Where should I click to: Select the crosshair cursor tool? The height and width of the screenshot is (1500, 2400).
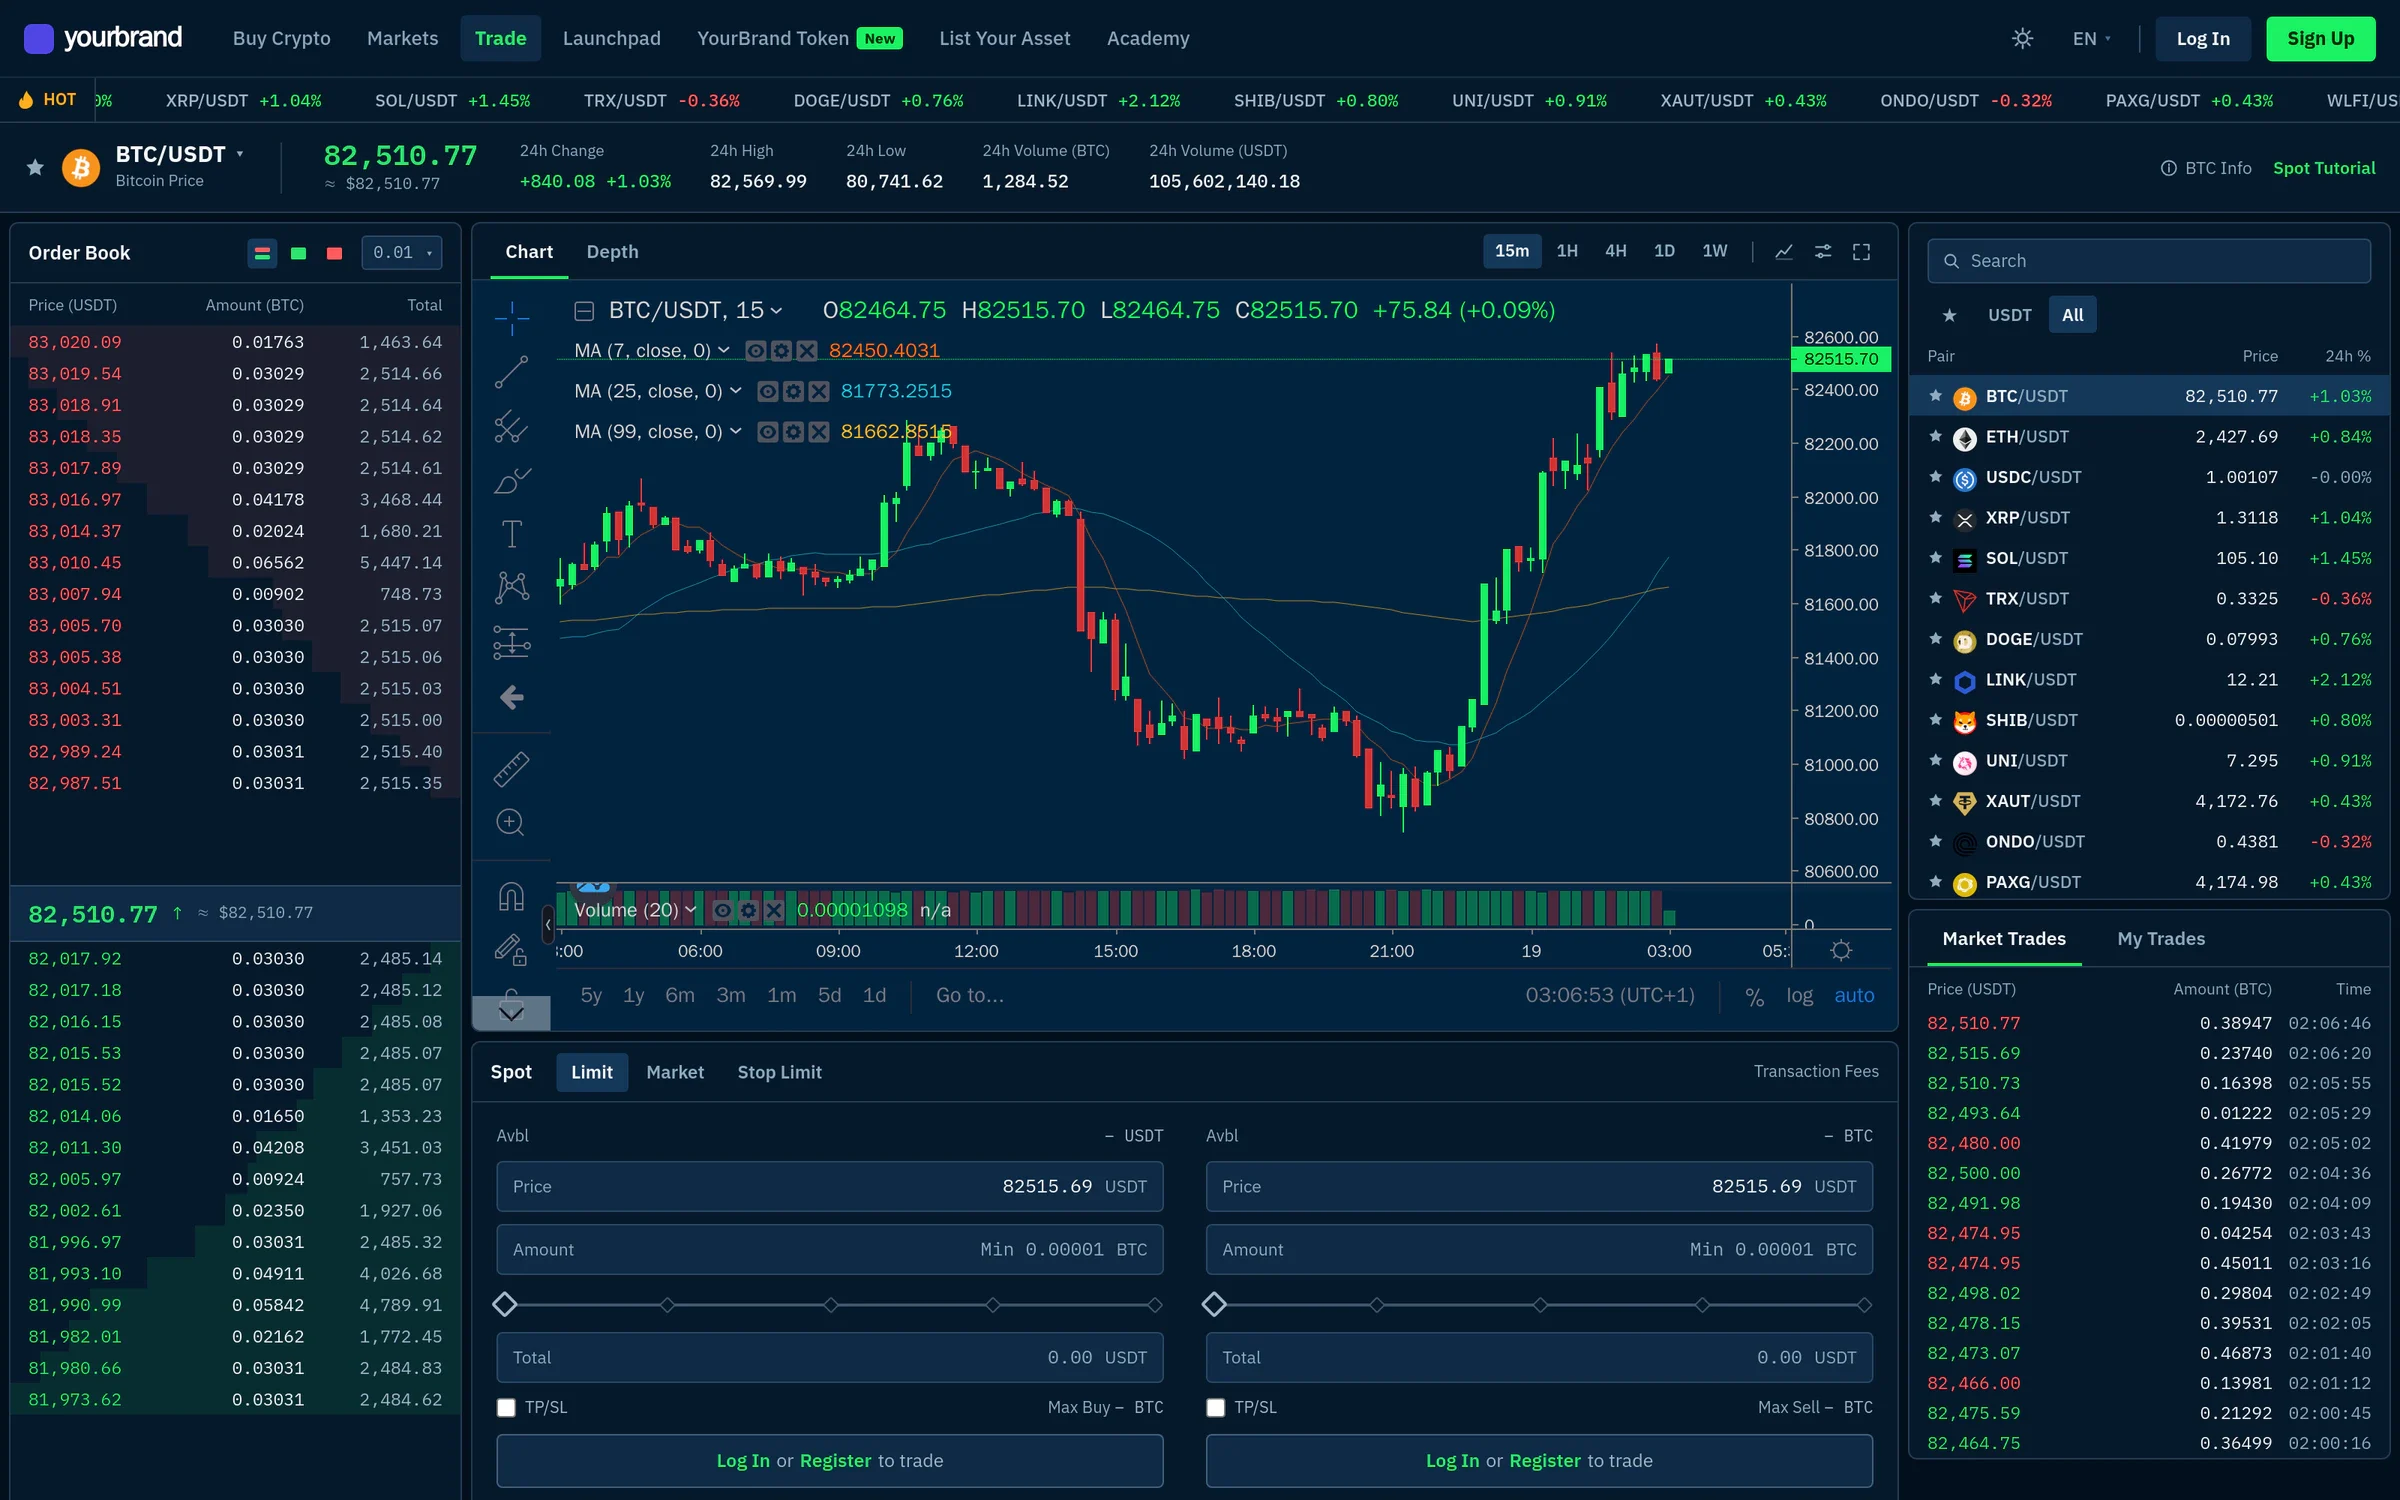click(511, 318)
